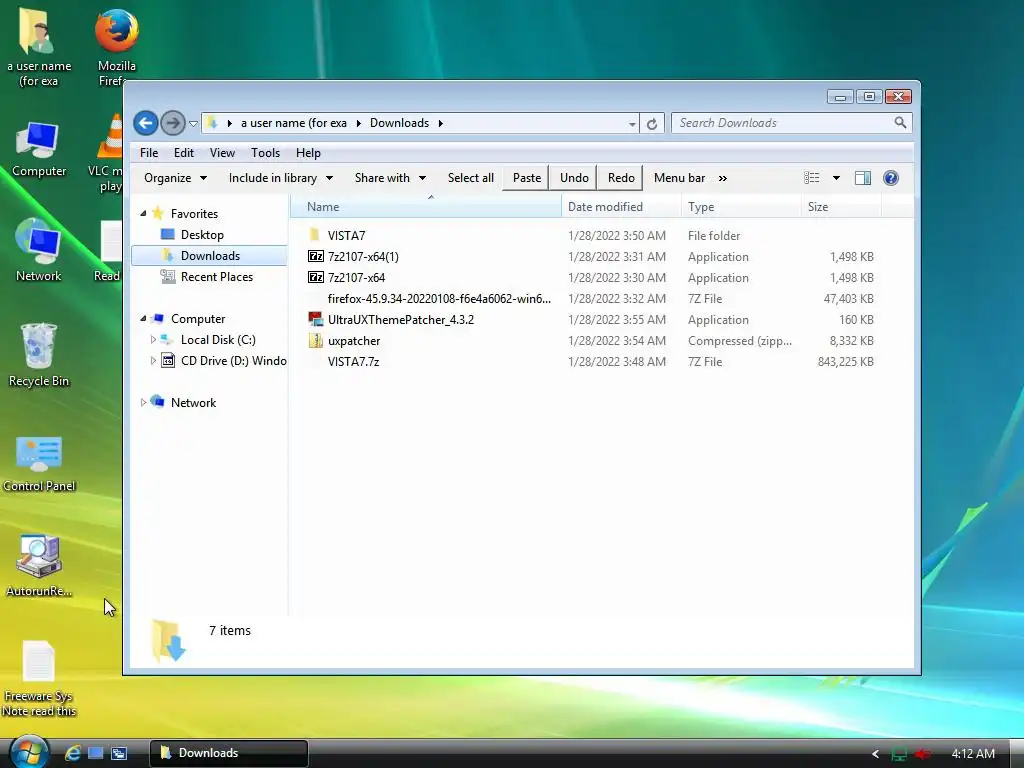Select Downloads in Favorites

(210, 255)
